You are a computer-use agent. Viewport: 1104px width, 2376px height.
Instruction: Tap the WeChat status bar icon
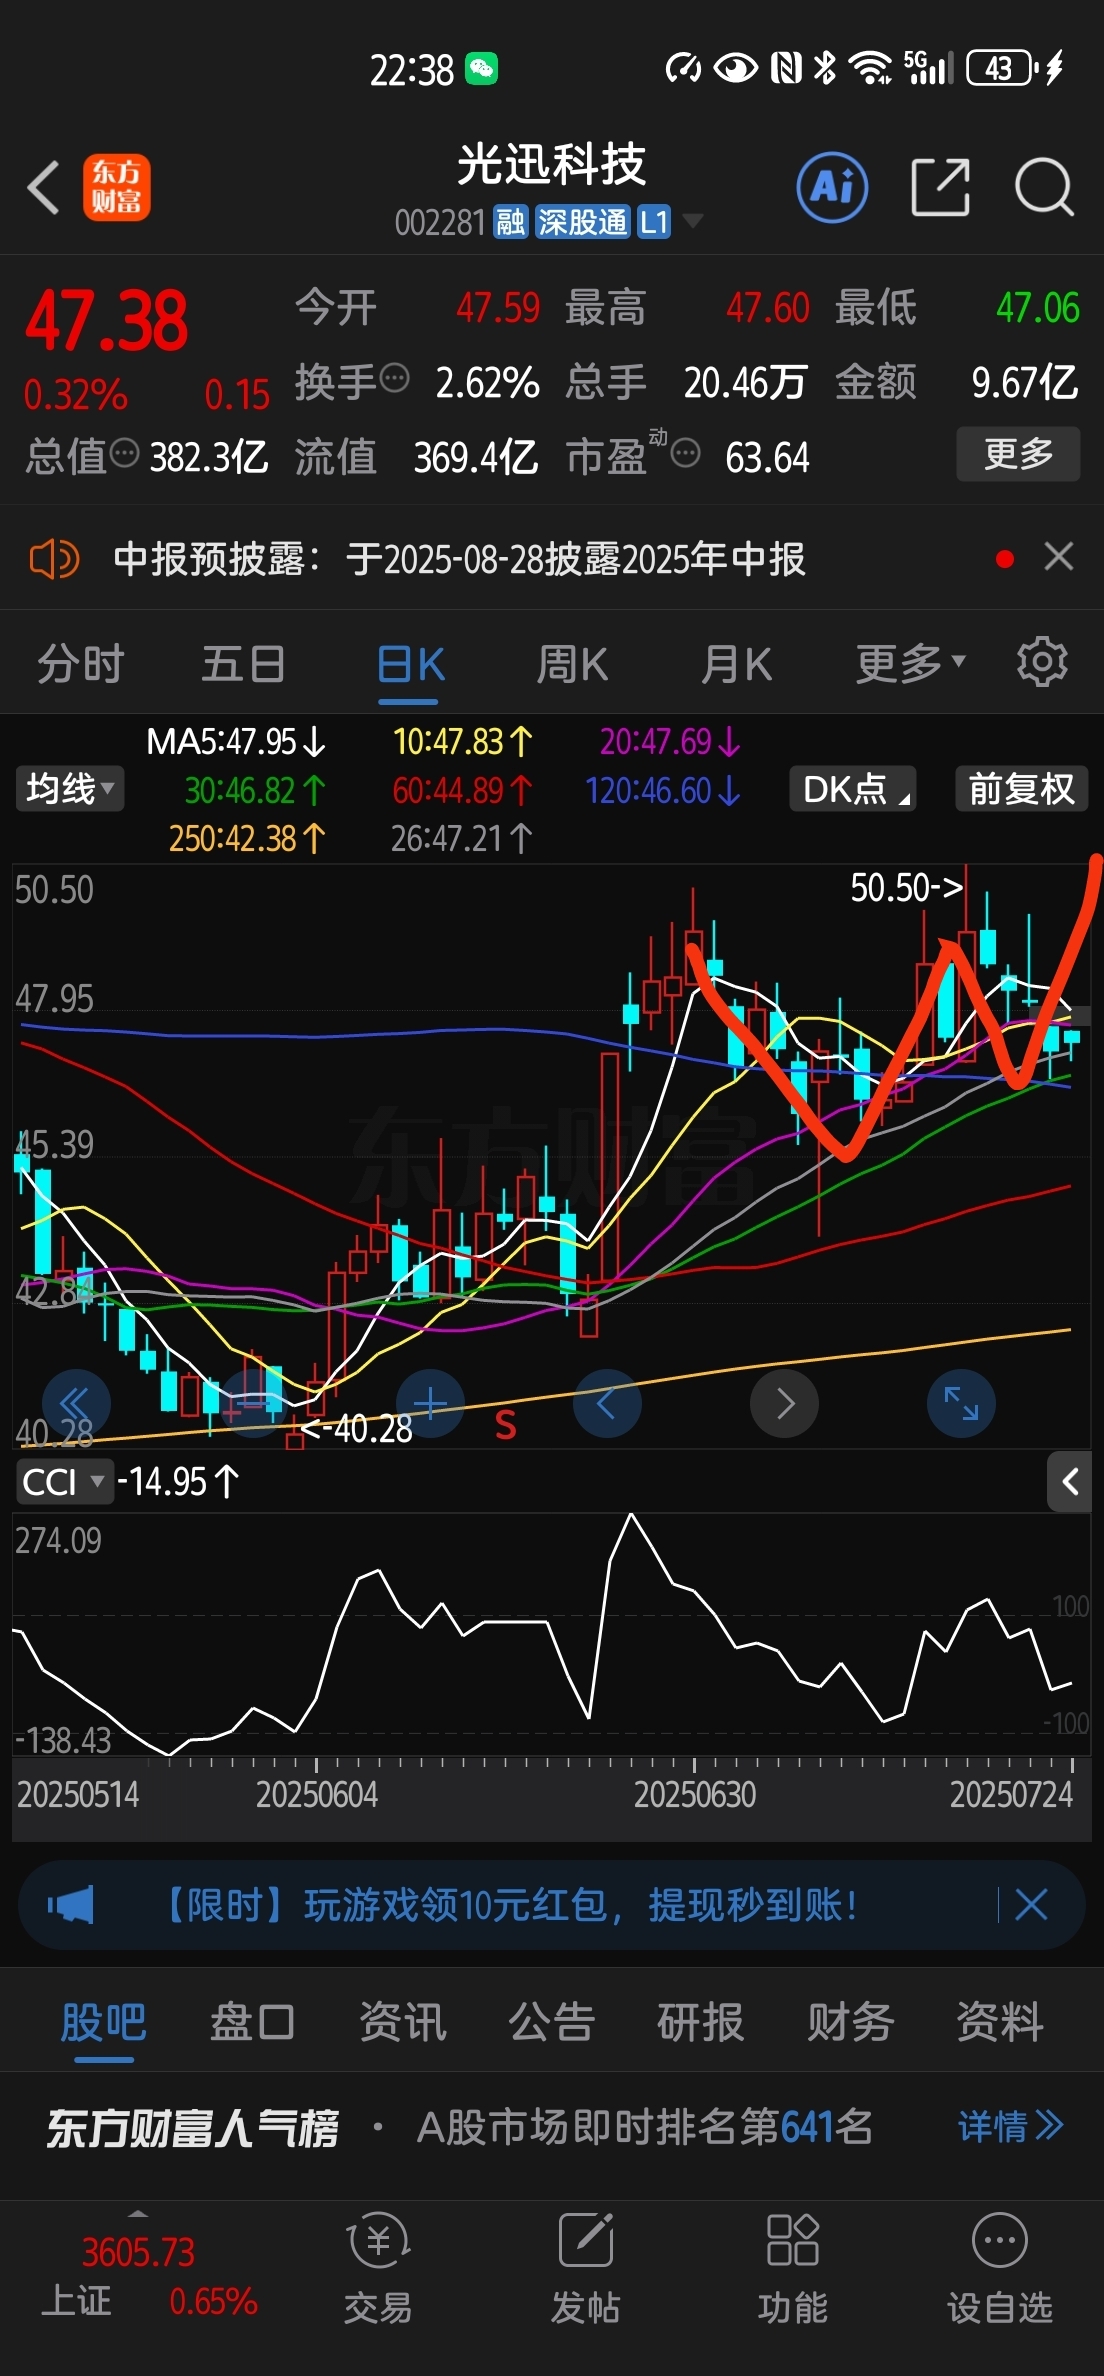pos(482,69)
